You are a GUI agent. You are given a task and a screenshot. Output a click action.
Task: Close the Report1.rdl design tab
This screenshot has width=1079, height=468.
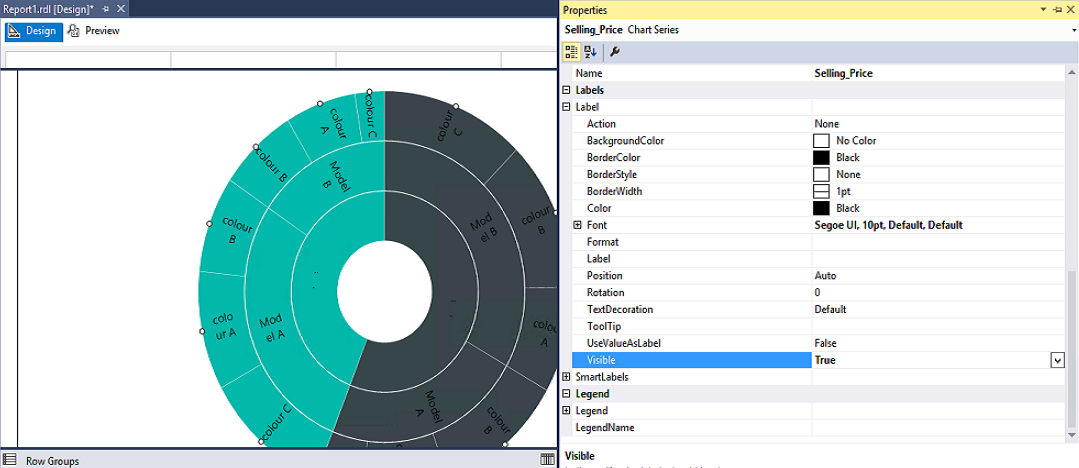tap(121, 9)
